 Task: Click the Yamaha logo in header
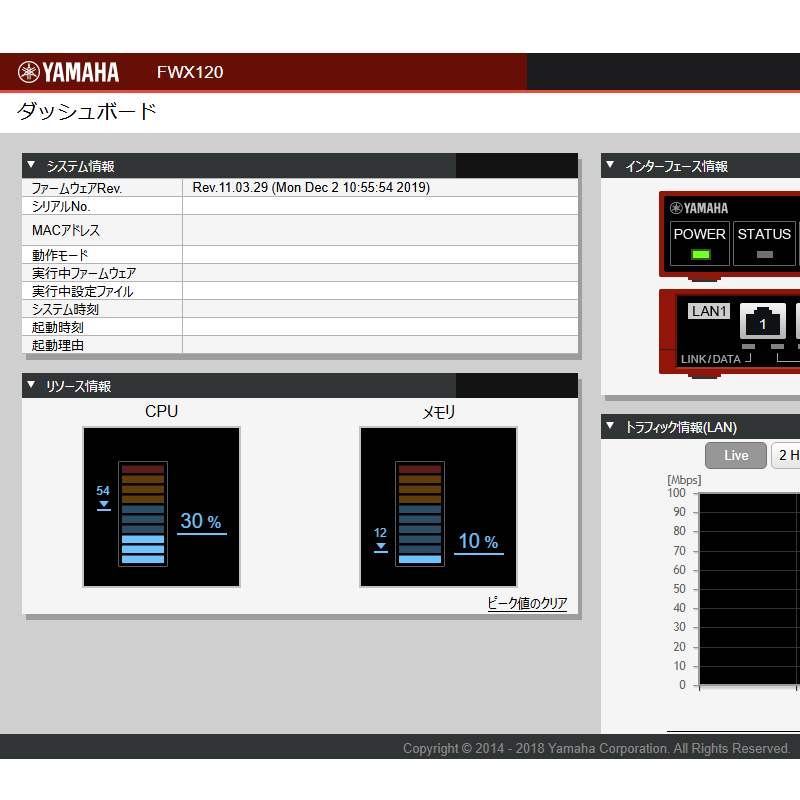68,72
